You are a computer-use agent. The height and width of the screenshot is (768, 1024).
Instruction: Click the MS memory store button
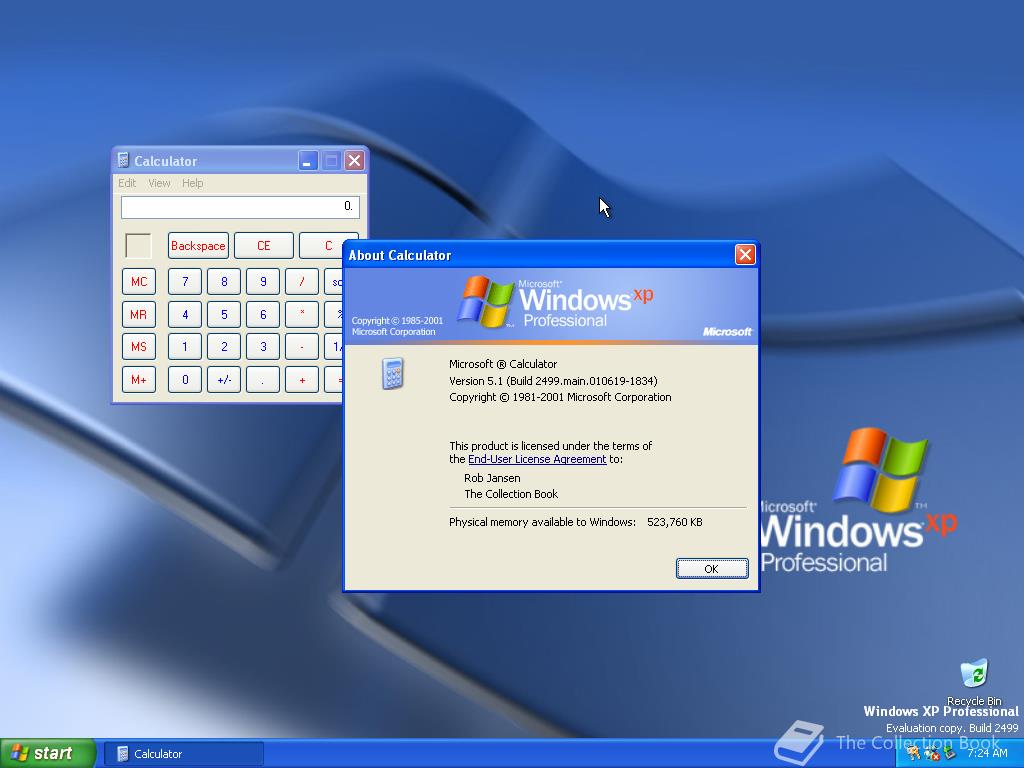pos(138,347)
